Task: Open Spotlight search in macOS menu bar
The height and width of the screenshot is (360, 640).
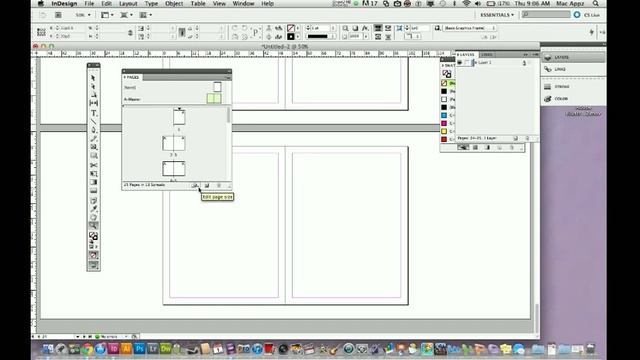Action: (x=596, y=4)
